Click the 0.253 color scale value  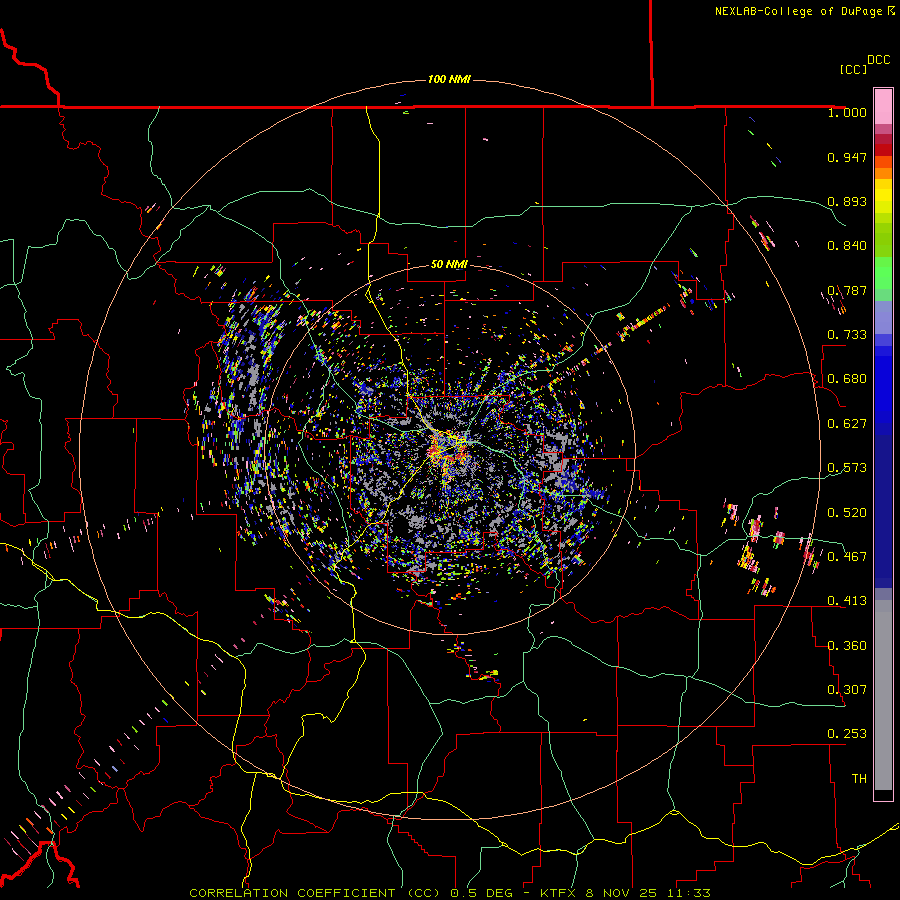tap(847, 734)
